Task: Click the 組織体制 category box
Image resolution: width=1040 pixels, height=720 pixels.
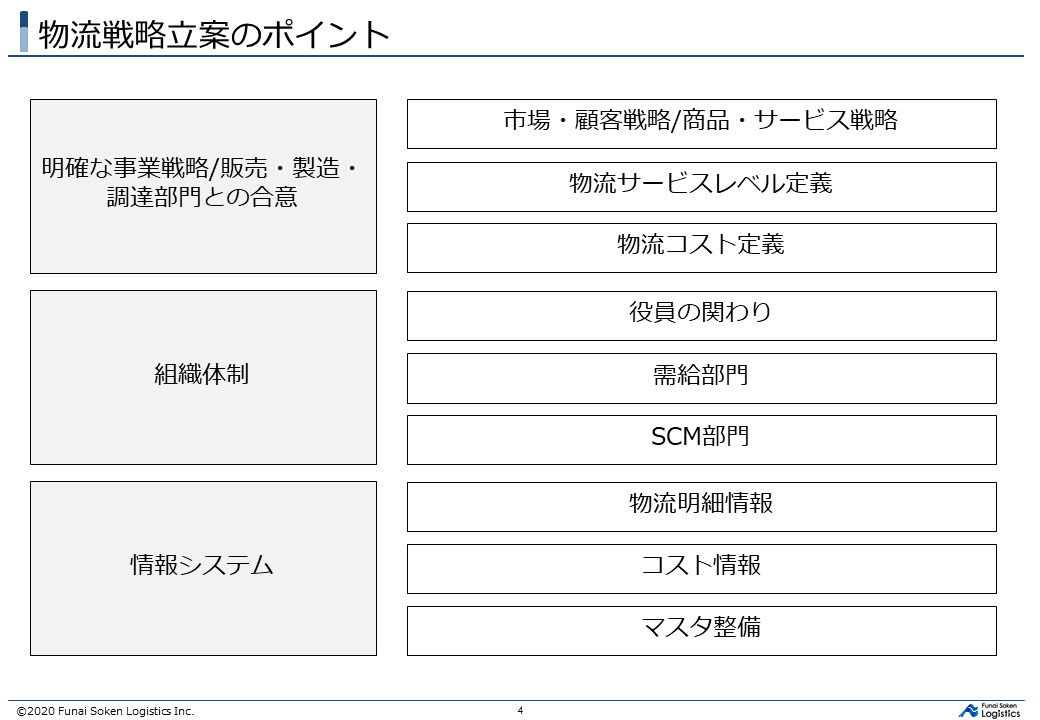Action: [203, 377]
